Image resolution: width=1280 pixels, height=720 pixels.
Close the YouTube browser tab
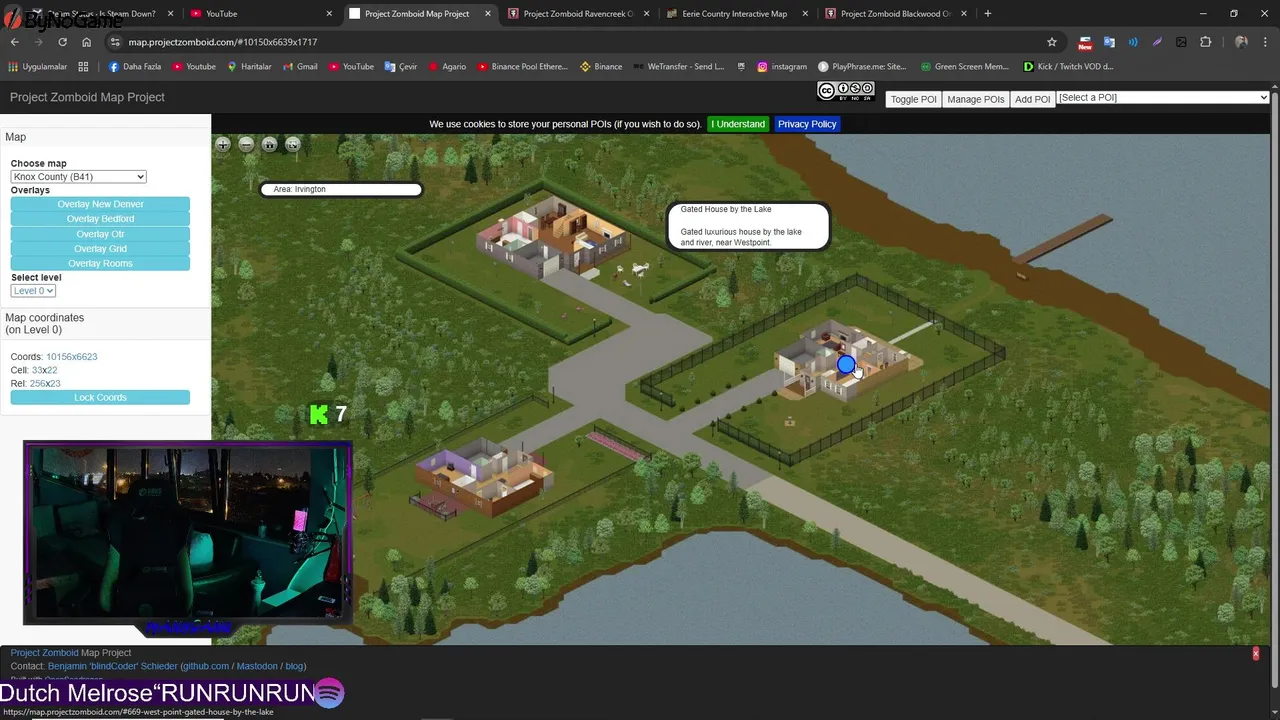point(329,14)
